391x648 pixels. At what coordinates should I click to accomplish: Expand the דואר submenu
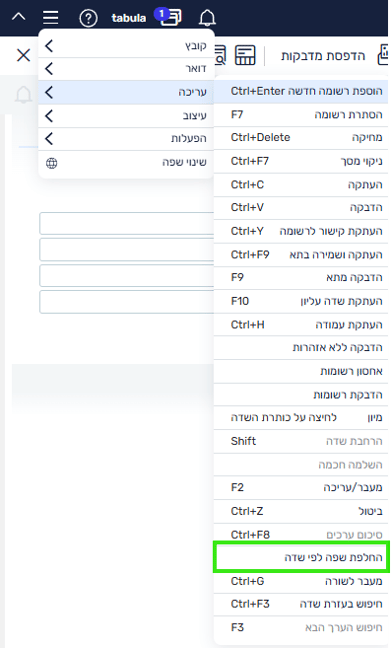(126, 69)
